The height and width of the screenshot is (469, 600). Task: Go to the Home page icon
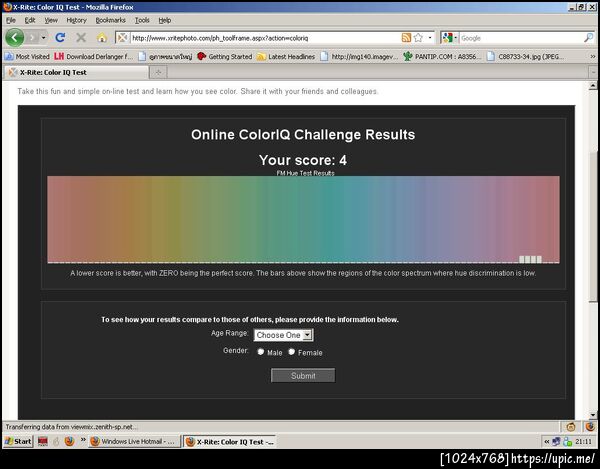coord(101,37)
